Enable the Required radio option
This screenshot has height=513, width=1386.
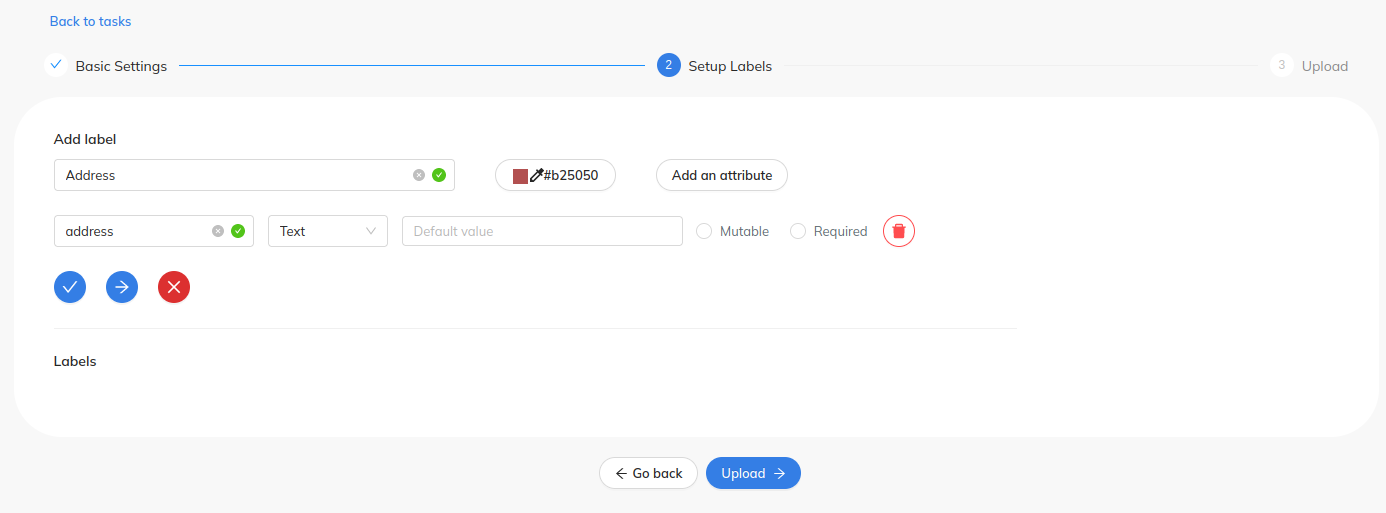798,231
